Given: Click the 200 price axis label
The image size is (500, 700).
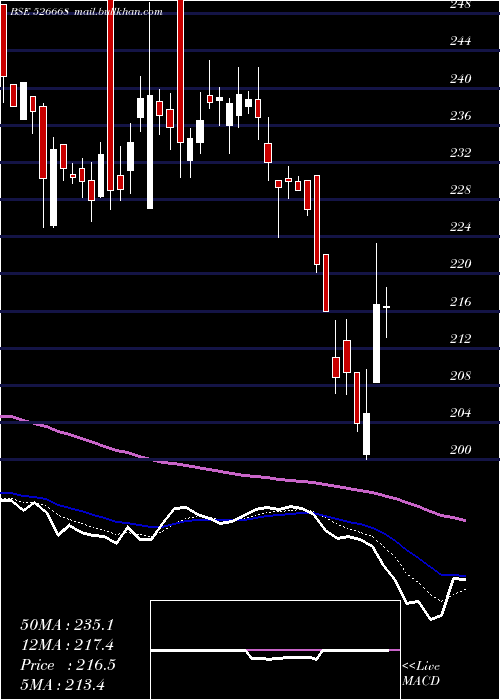Looking at the screenshot, I should pyautogui.click(x=460, y=450).
